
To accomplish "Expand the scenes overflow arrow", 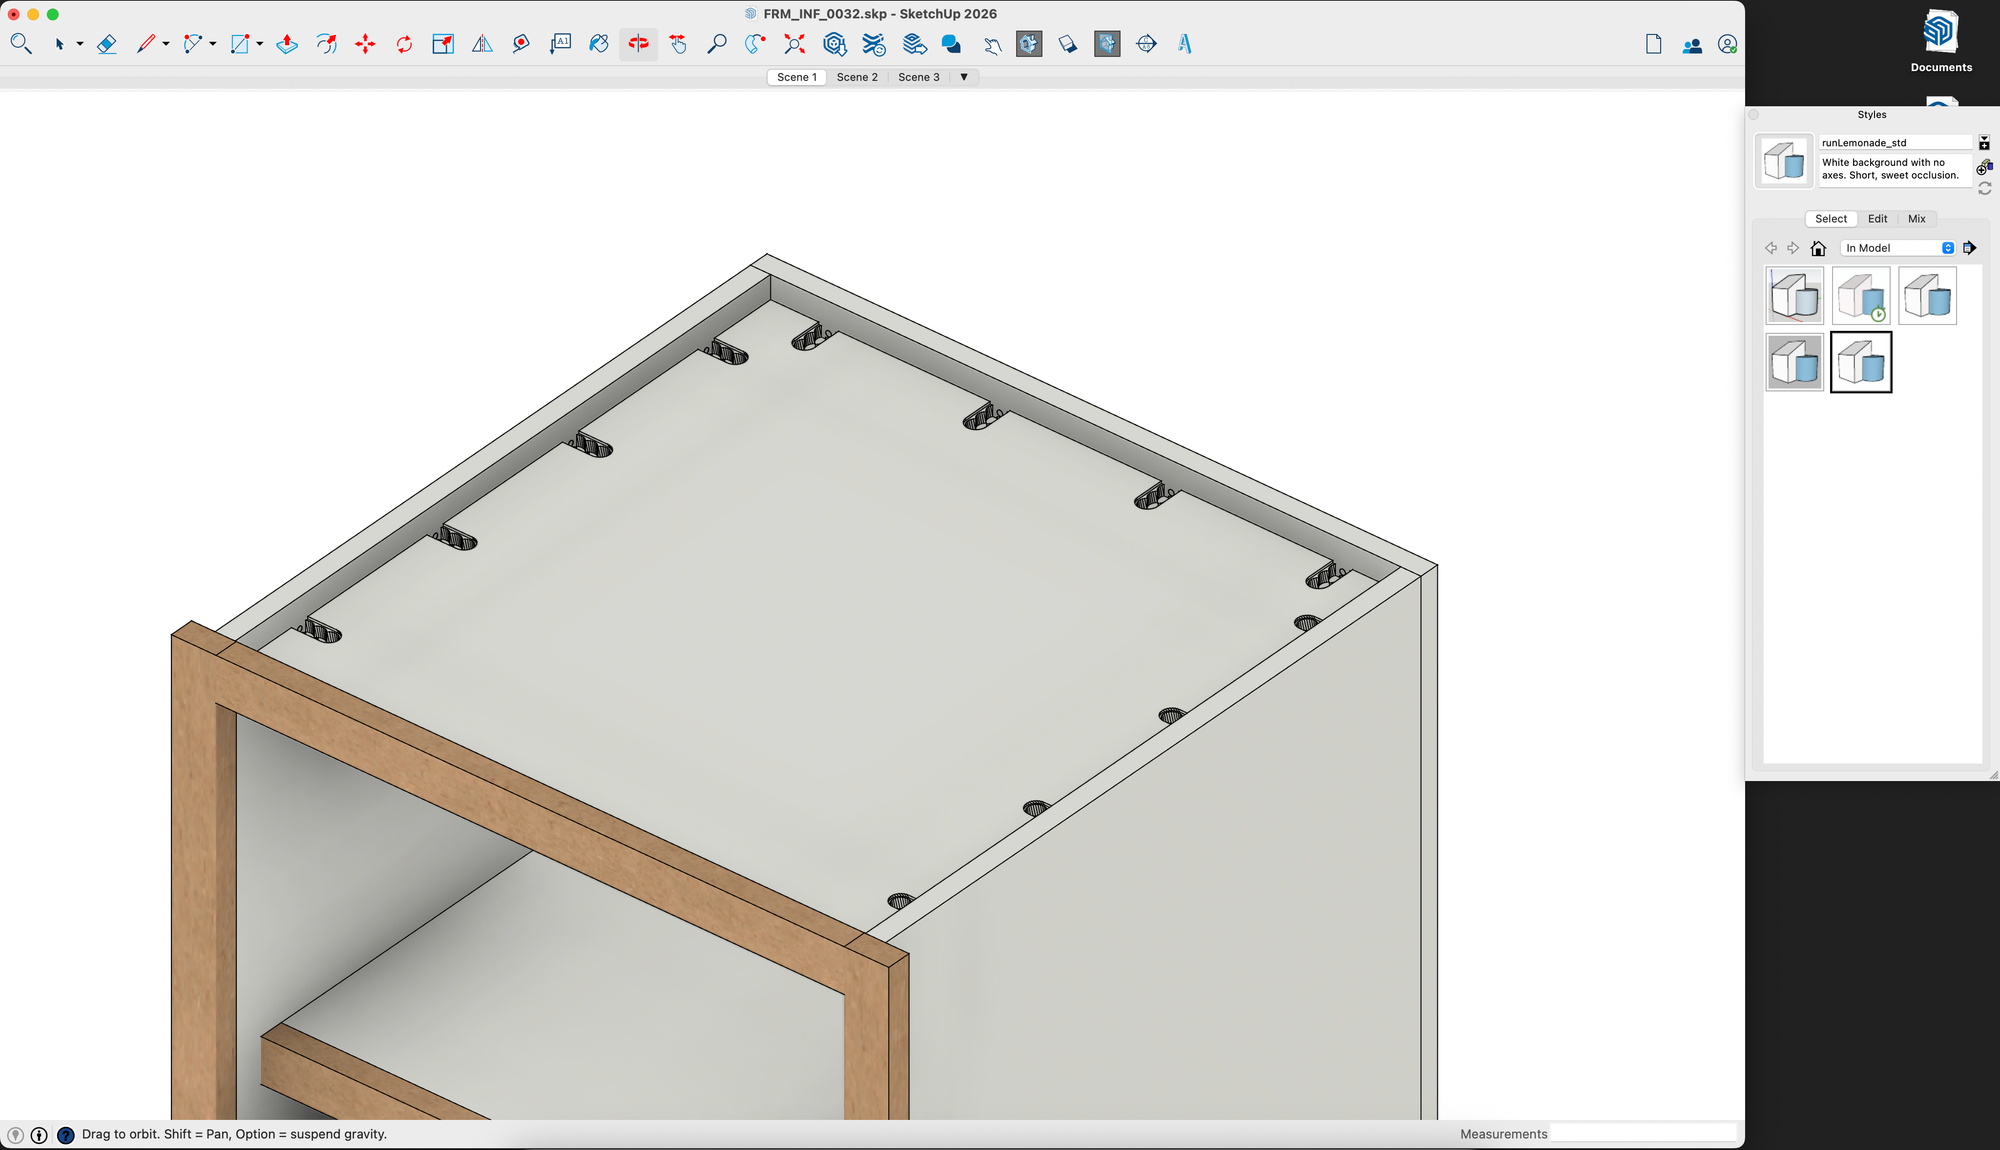I will pos(964,77).
